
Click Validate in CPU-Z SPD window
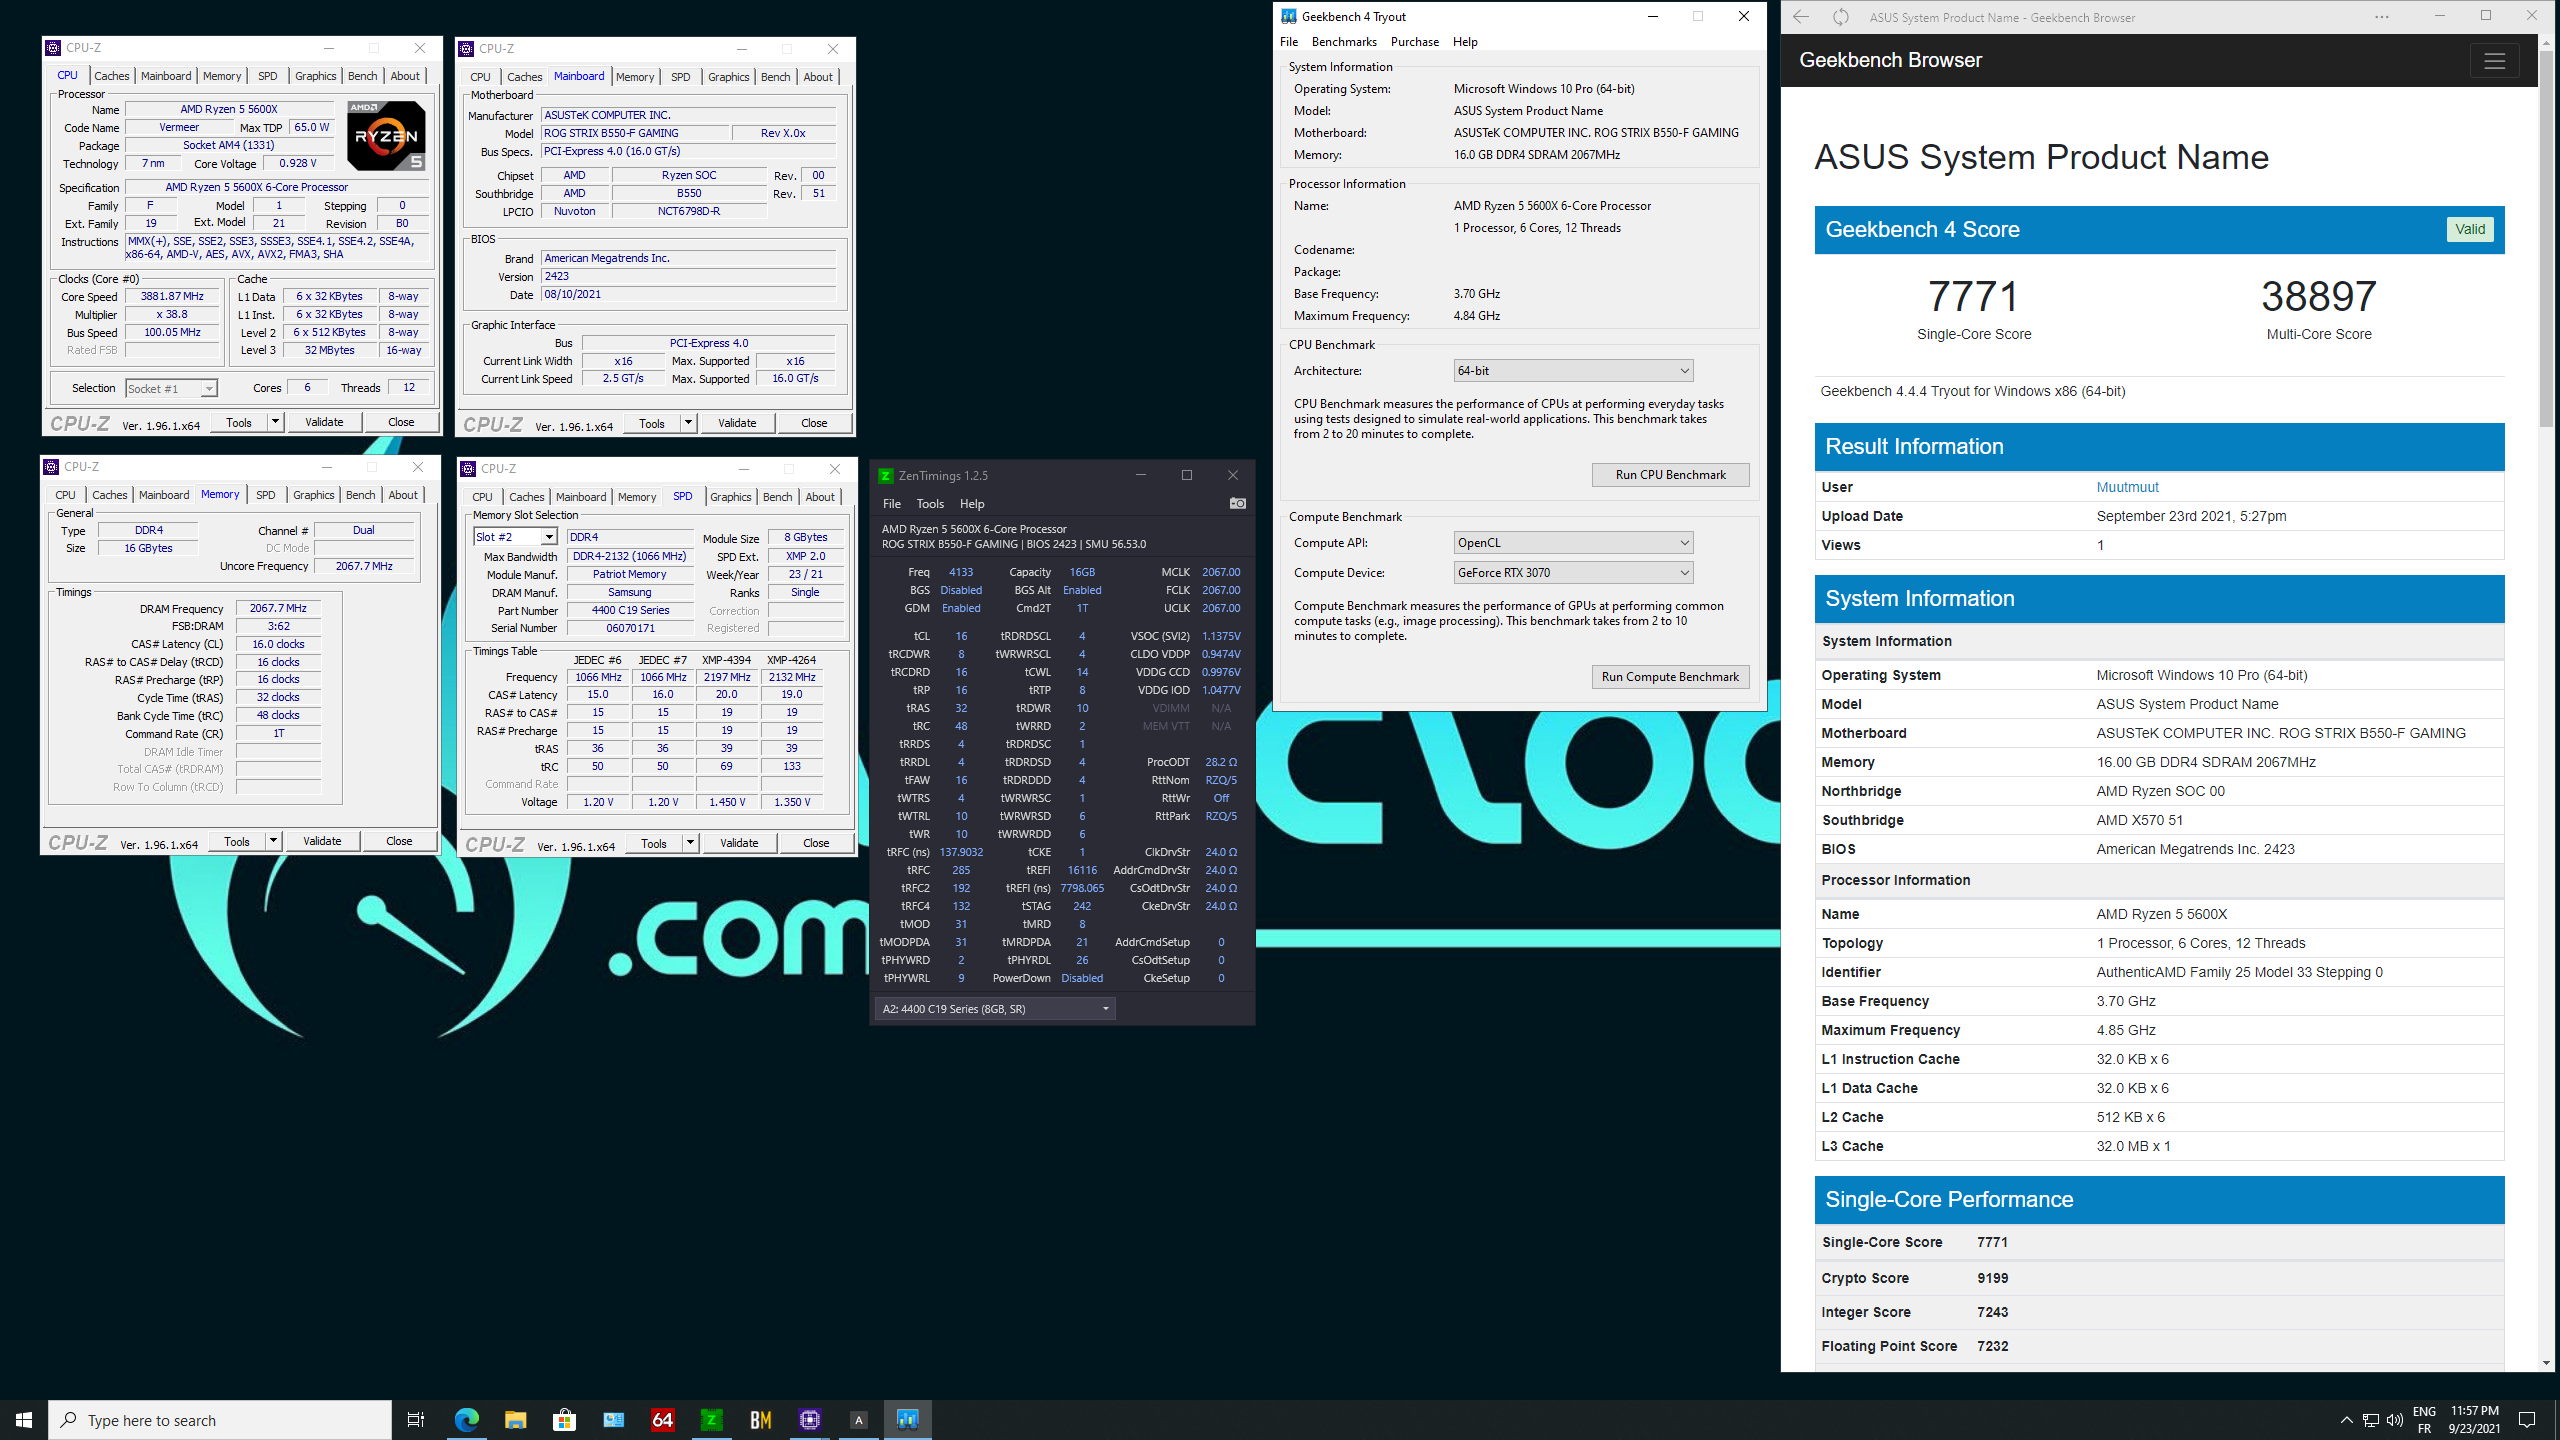[x=739, y=843]
